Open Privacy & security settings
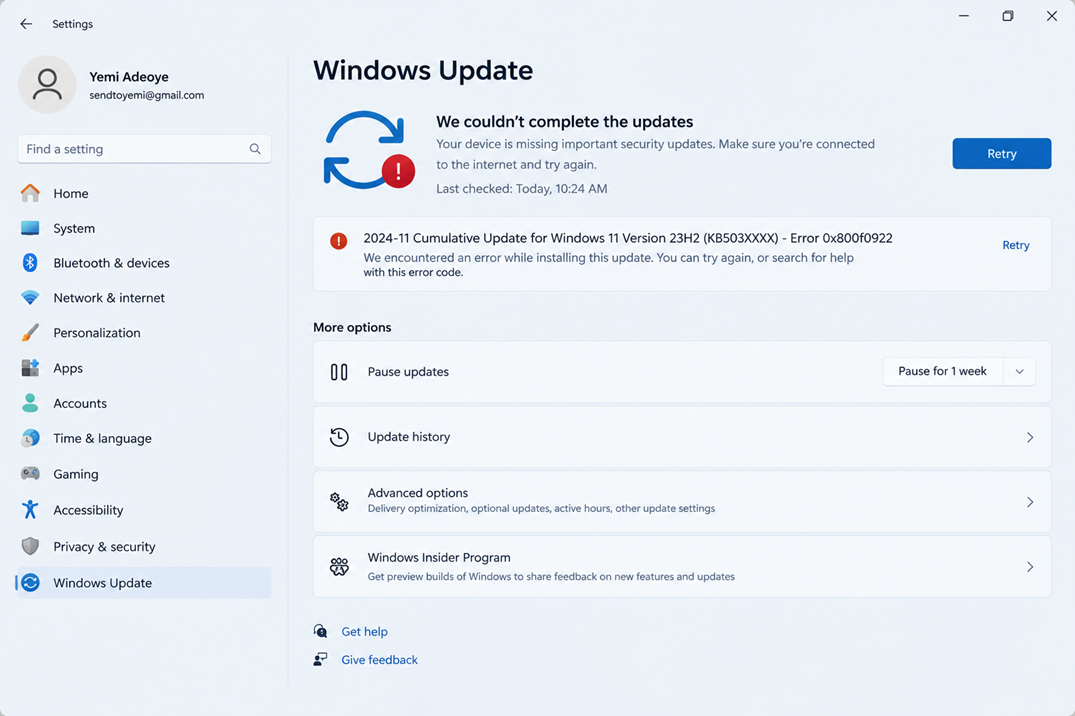Screen dimensions: 1075x716 pyautogui.click(x=144, y=547)
